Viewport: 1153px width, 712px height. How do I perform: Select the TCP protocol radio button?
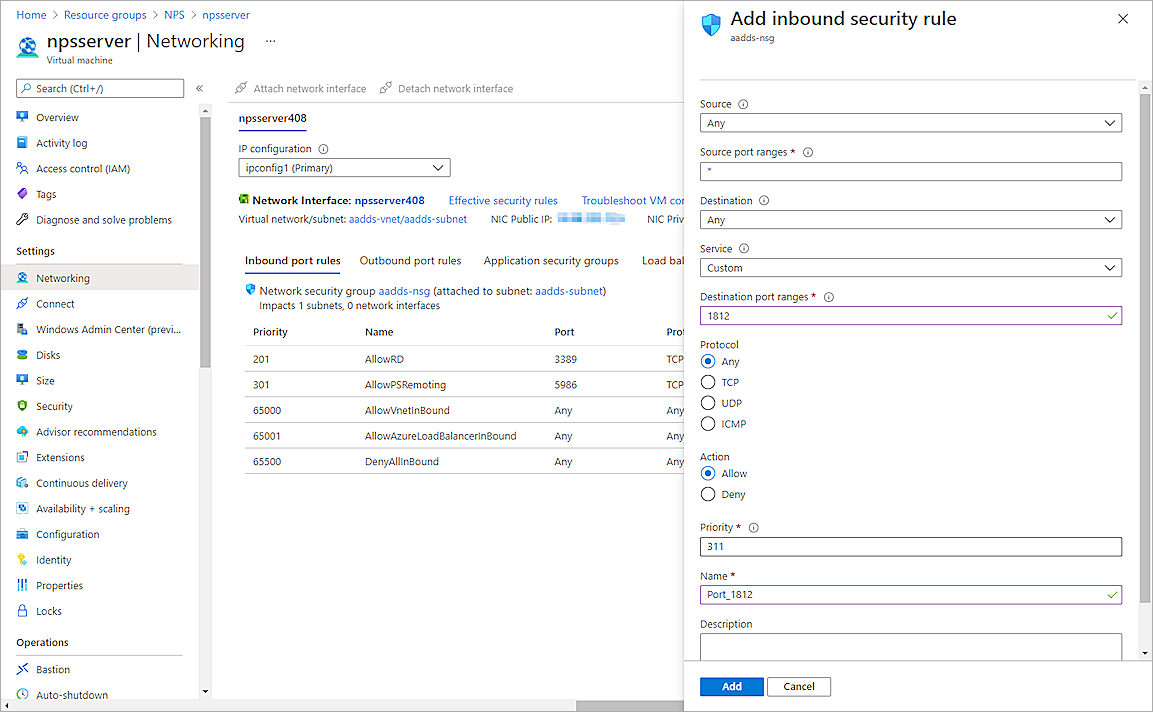coord(708,382)
